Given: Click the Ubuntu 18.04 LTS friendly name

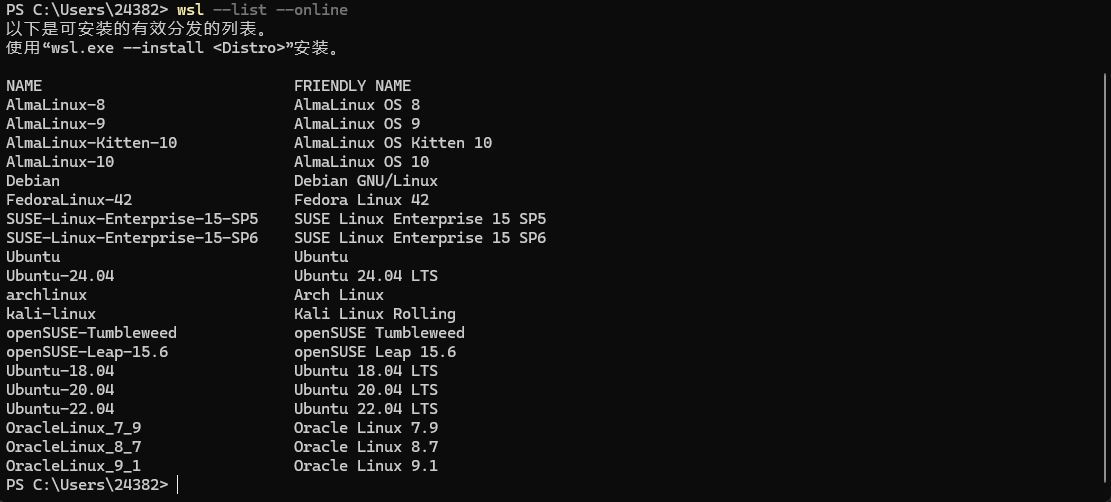Looking at the screenshot, I should pos(366,371).
